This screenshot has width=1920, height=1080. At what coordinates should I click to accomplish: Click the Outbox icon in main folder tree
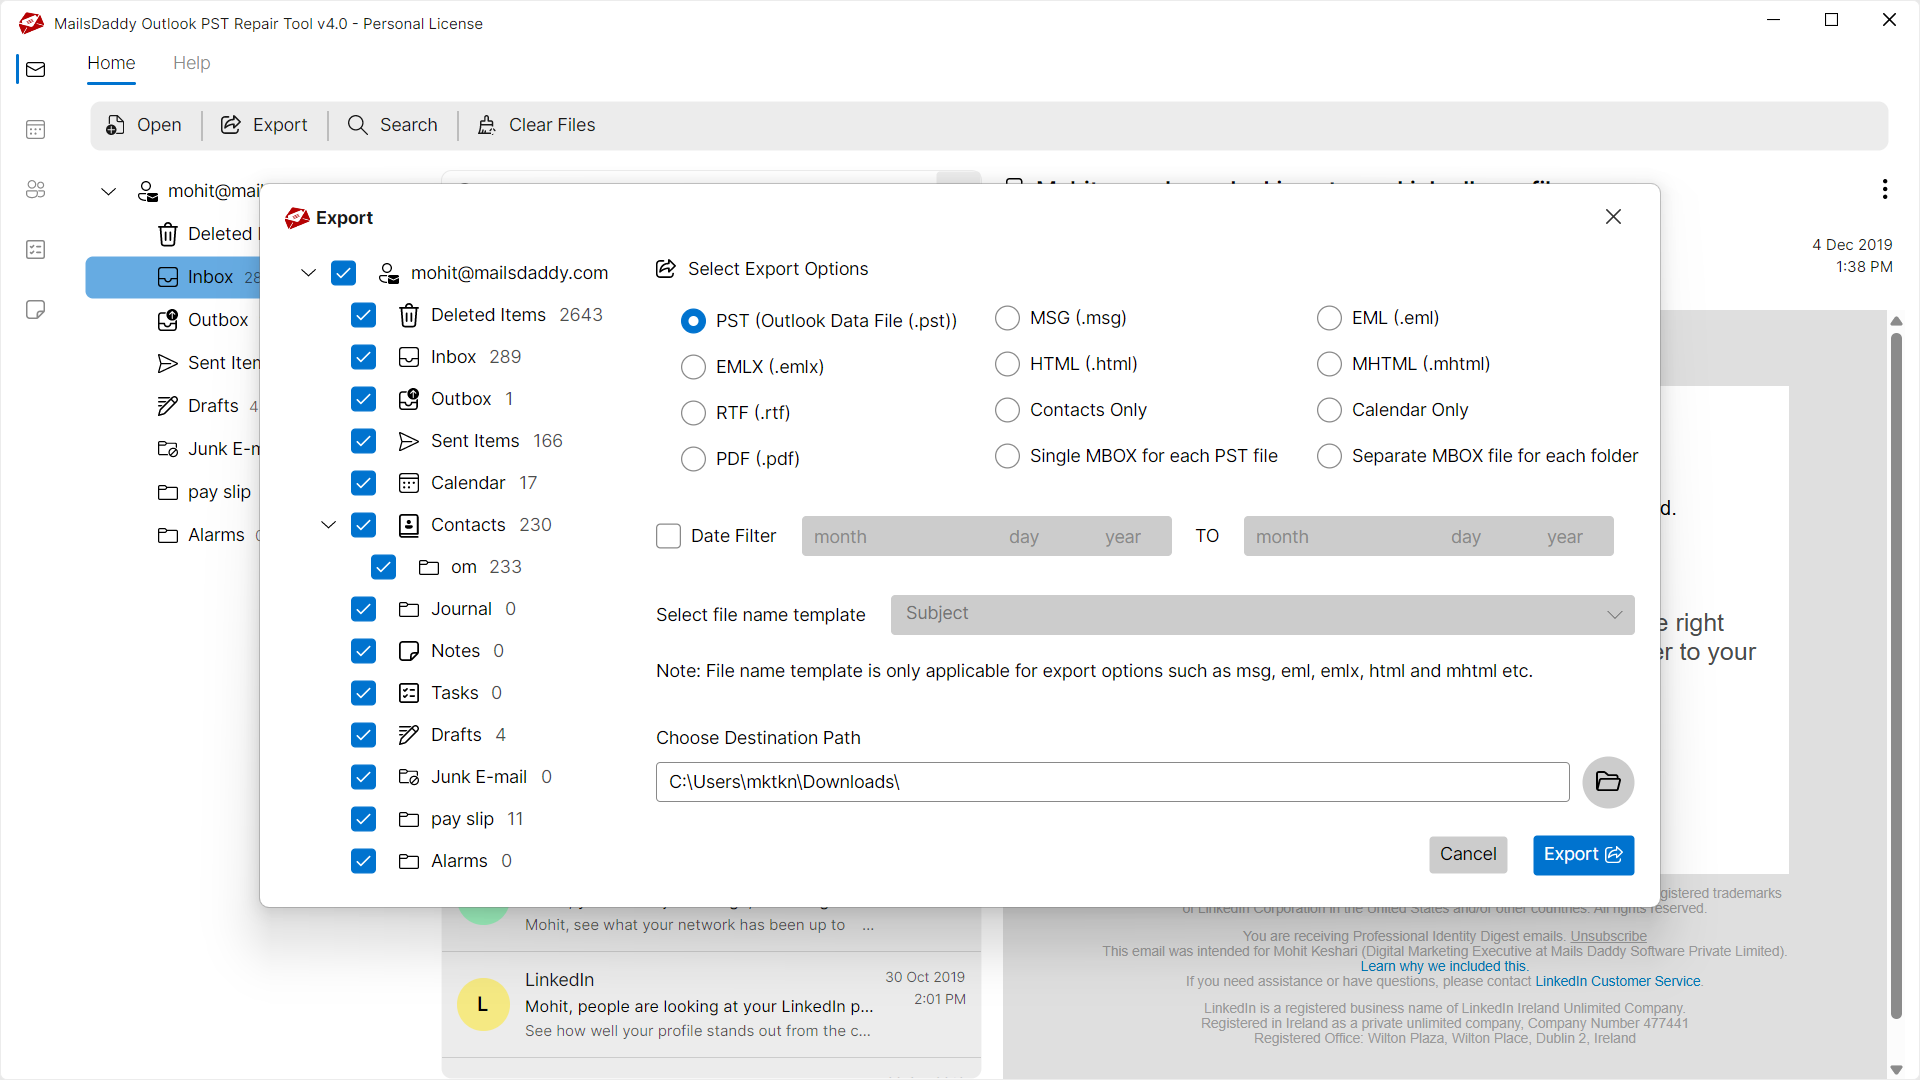(168, 320)
